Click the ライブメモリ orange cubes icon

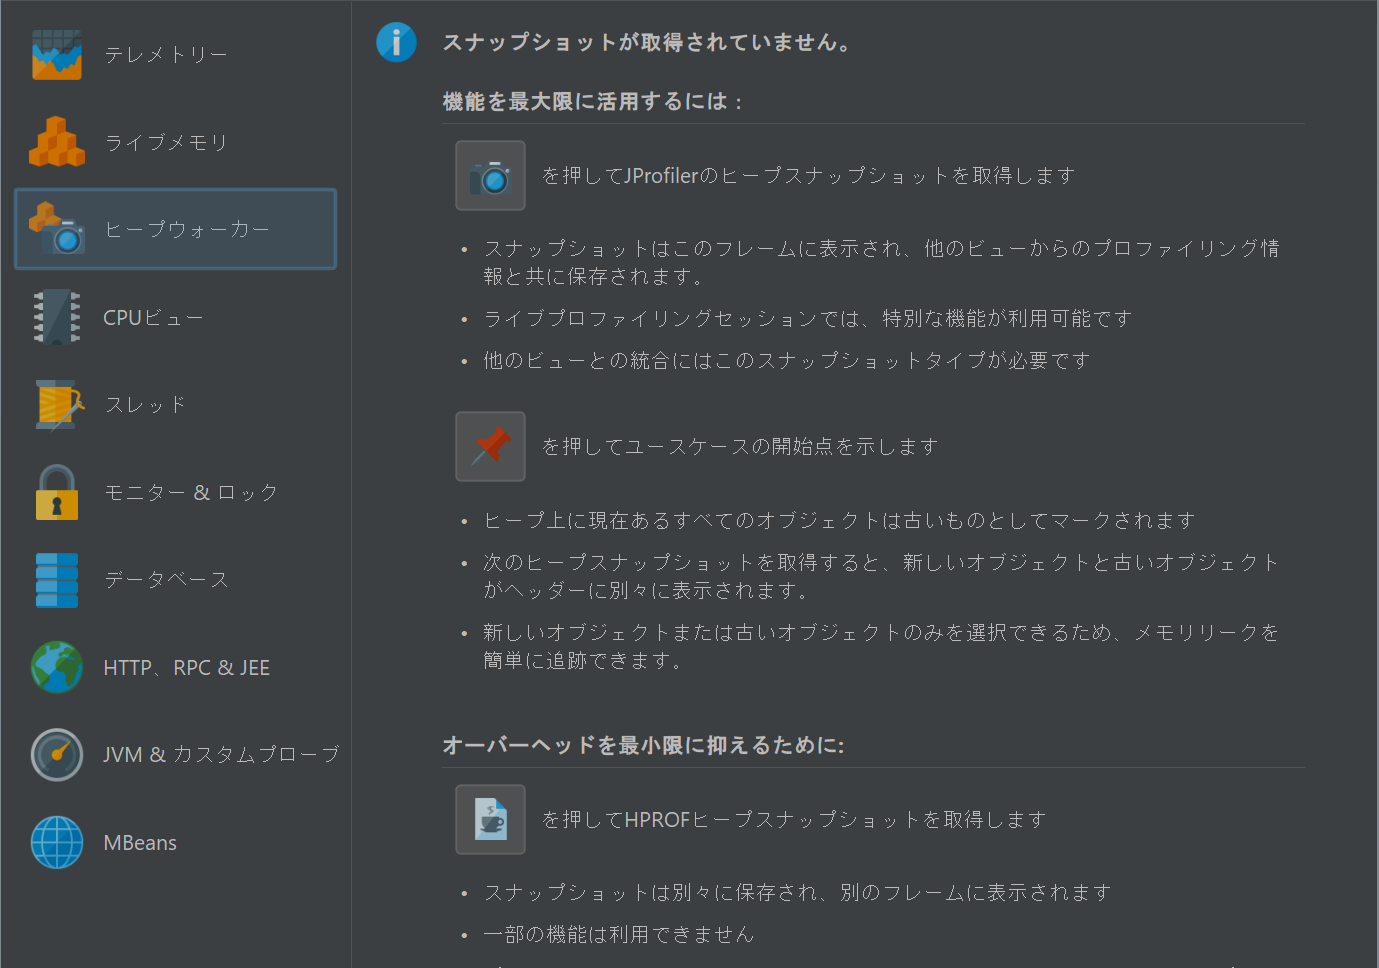point(57,142)
